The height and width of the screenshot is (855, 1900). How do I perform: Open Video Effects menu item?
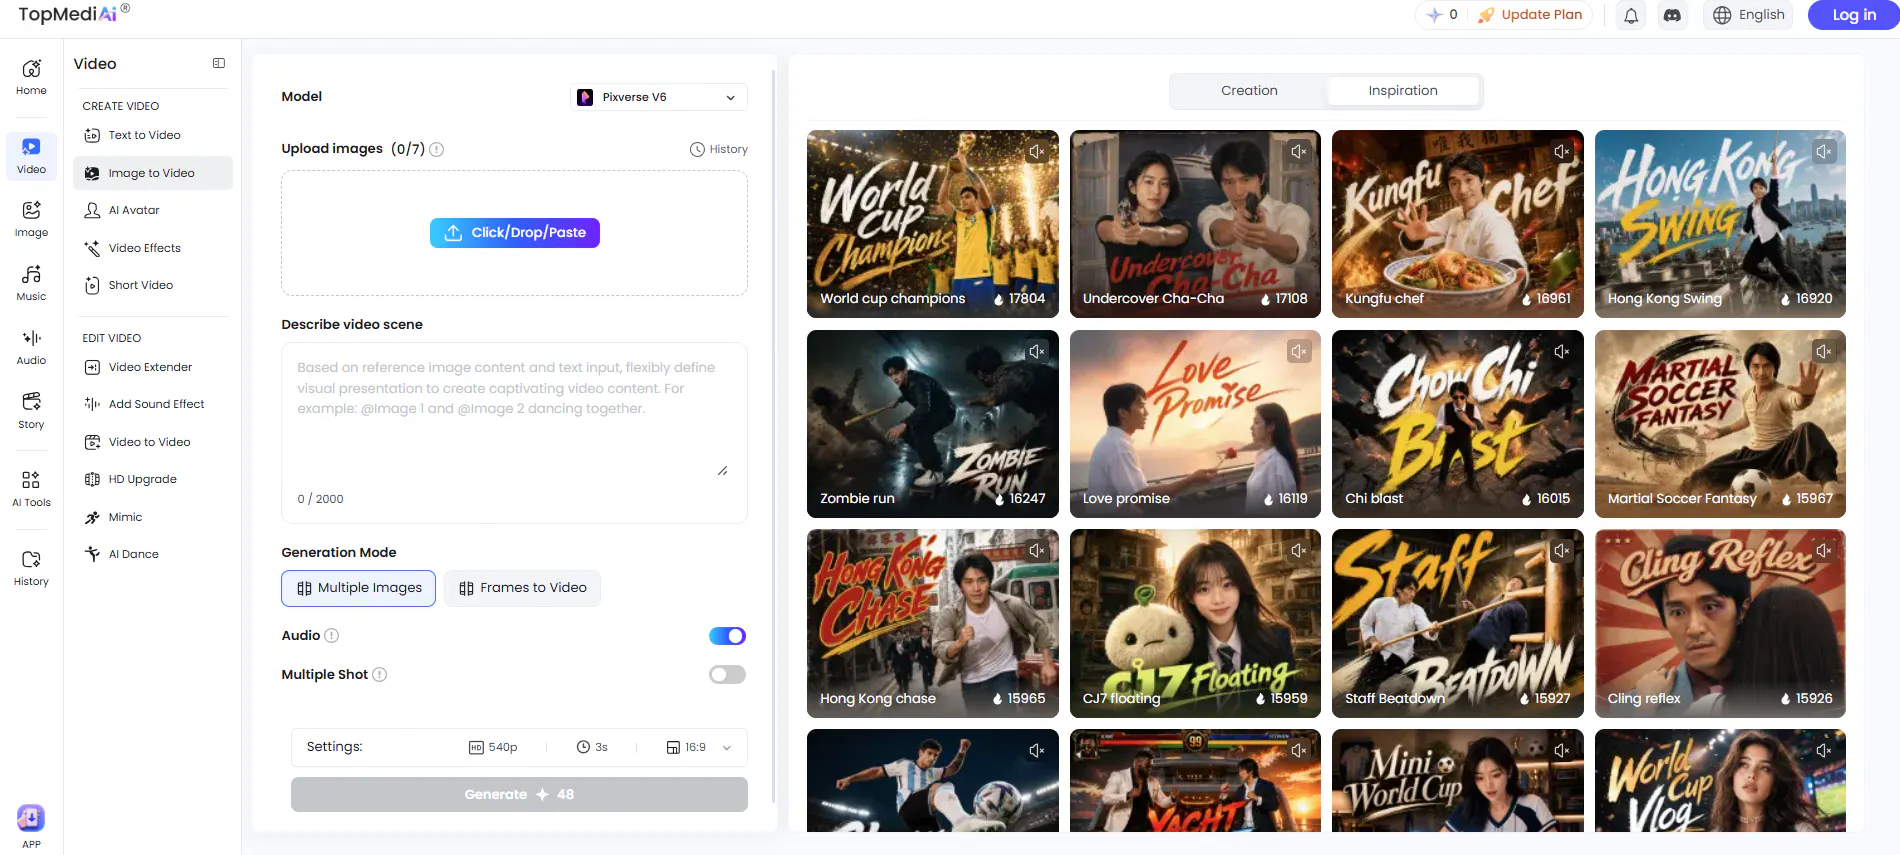click(x=152, y=248)
